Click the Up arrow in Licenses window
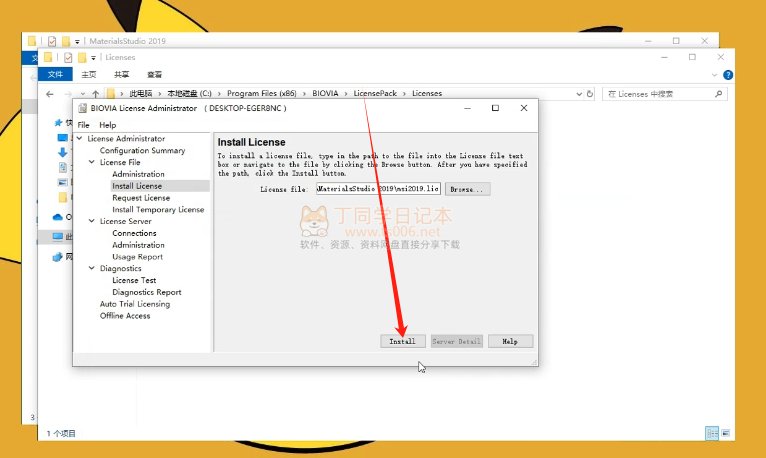The height and width of the screenshot is (458, 766). (96, 94)
